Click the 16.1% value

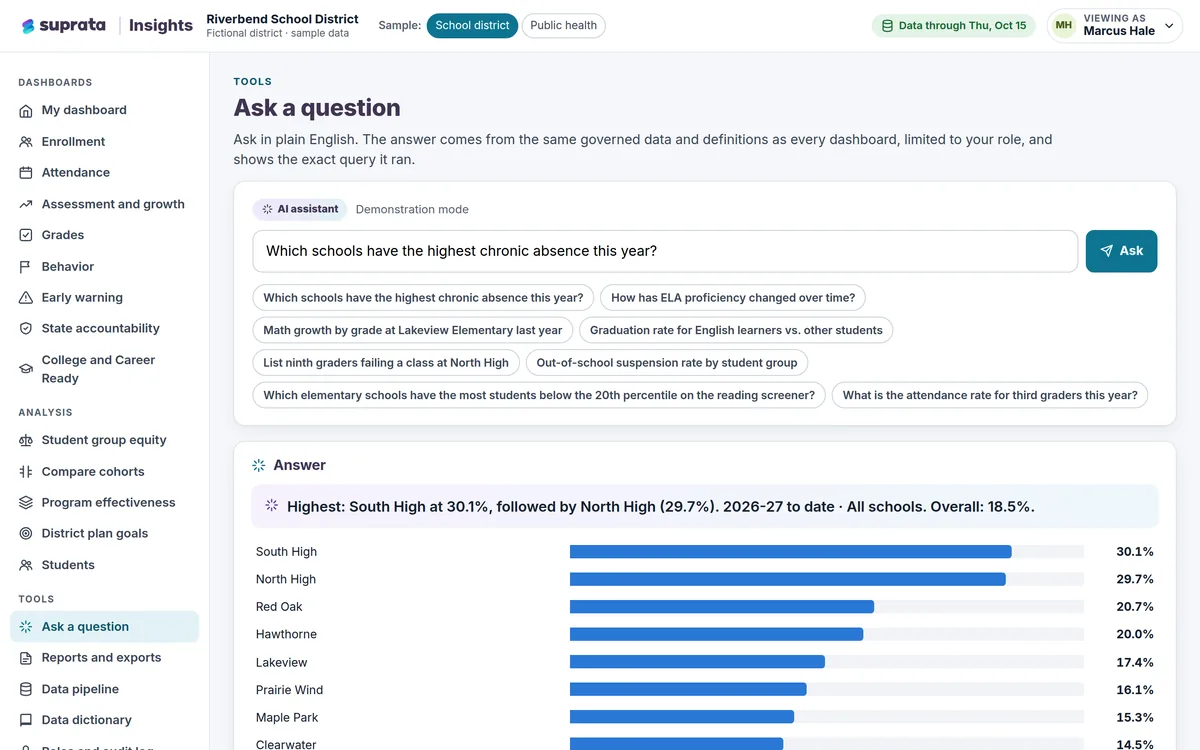click(1135, 690)
